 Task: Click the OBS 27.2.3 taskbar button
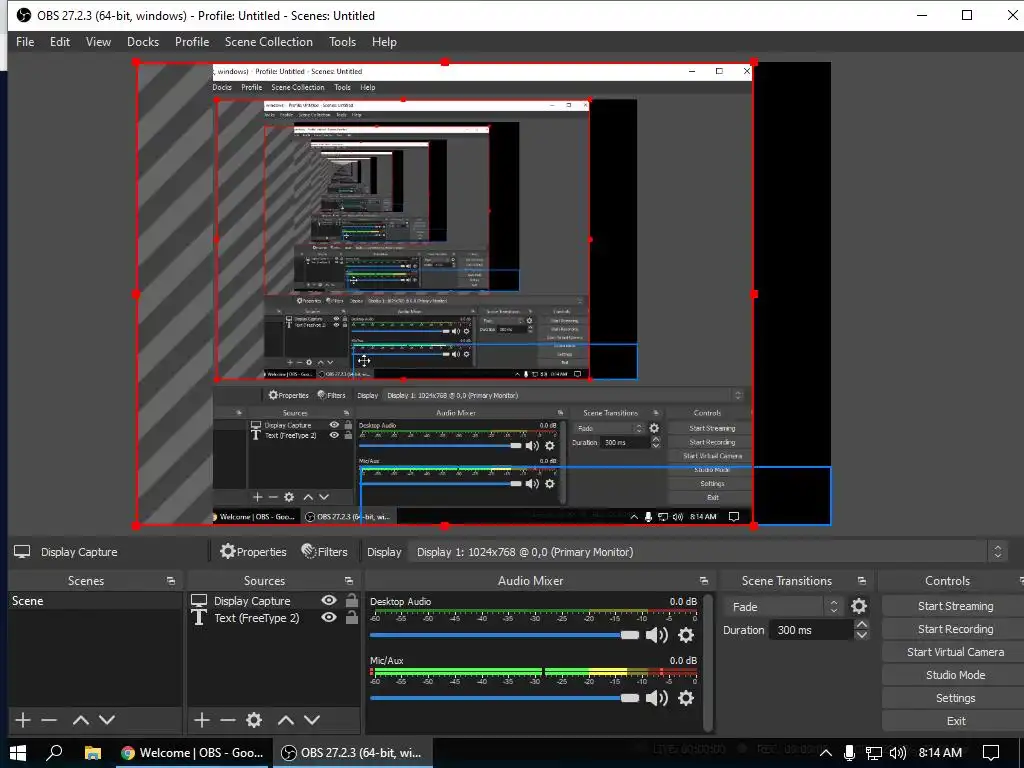[x=353, y=753]
